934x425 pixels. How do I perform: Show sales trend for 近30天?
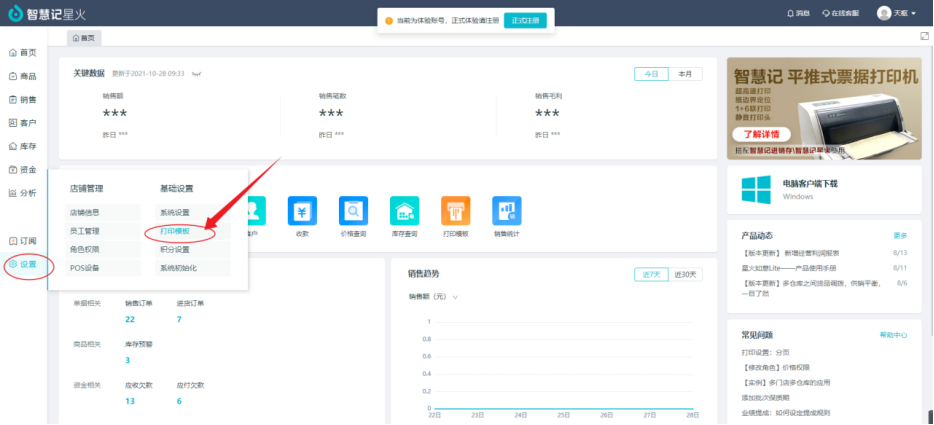pos(685,275)
